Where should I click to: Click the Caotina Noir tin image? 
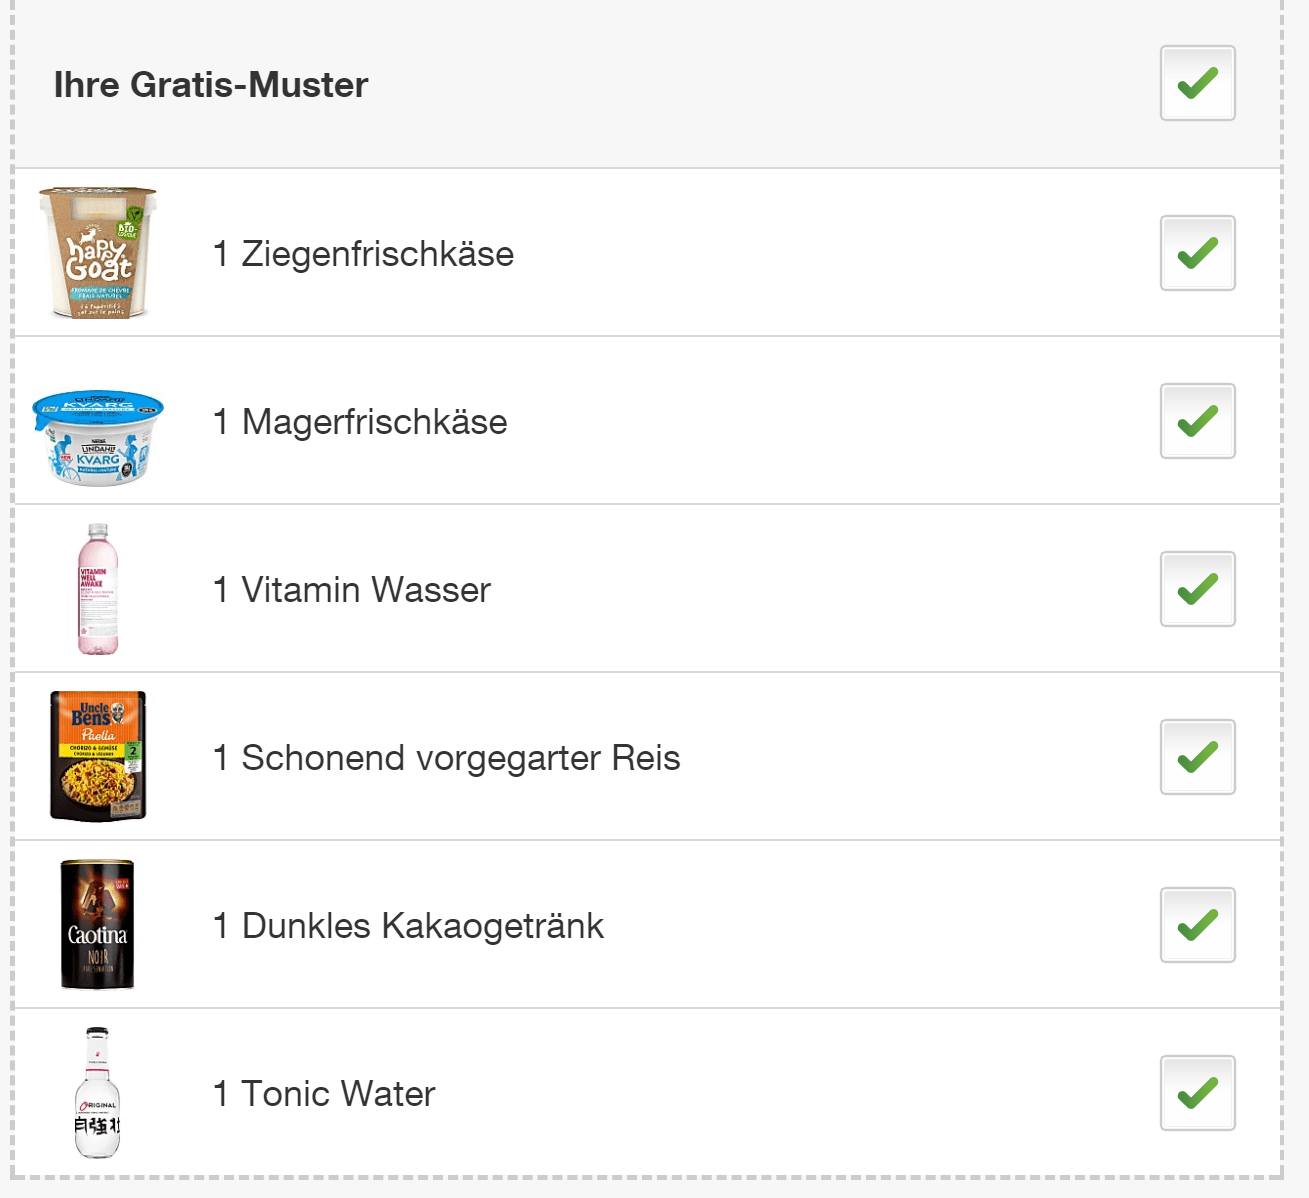(97, 925)
